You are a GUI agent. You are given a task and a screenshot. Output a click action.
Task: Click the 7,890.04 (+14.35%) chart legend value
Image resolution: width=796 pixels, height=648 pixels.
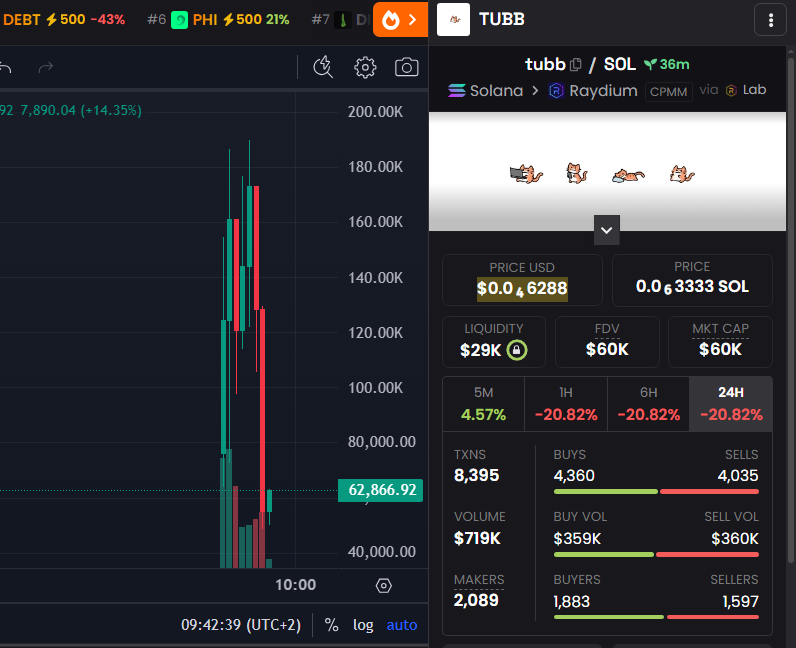tap(81, 110)
